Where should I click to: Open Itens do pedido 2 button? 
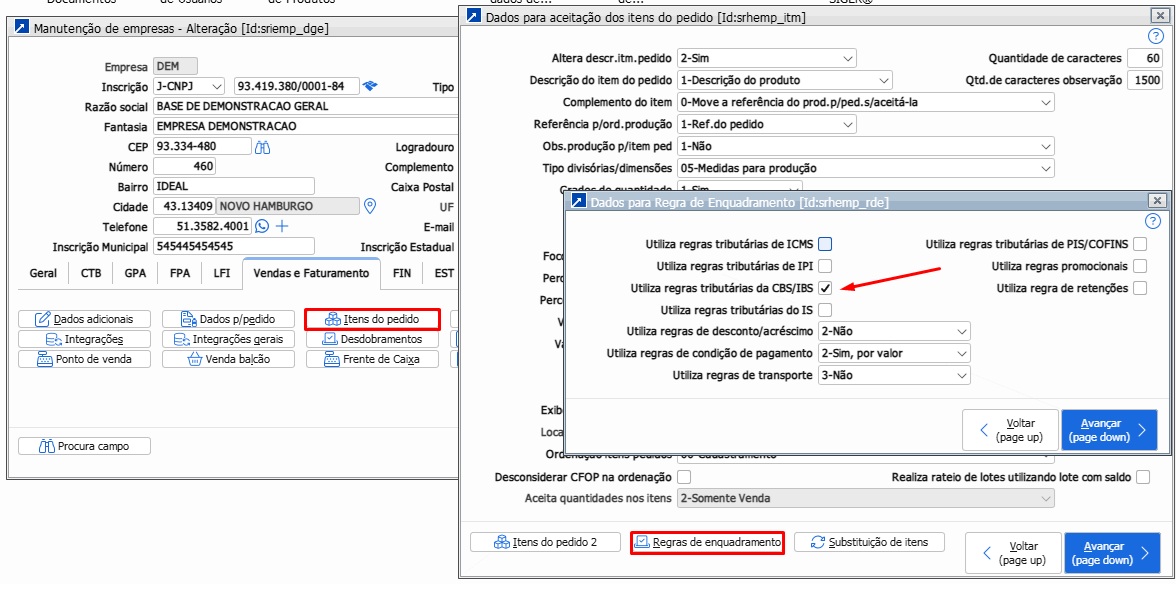[546, 542]
